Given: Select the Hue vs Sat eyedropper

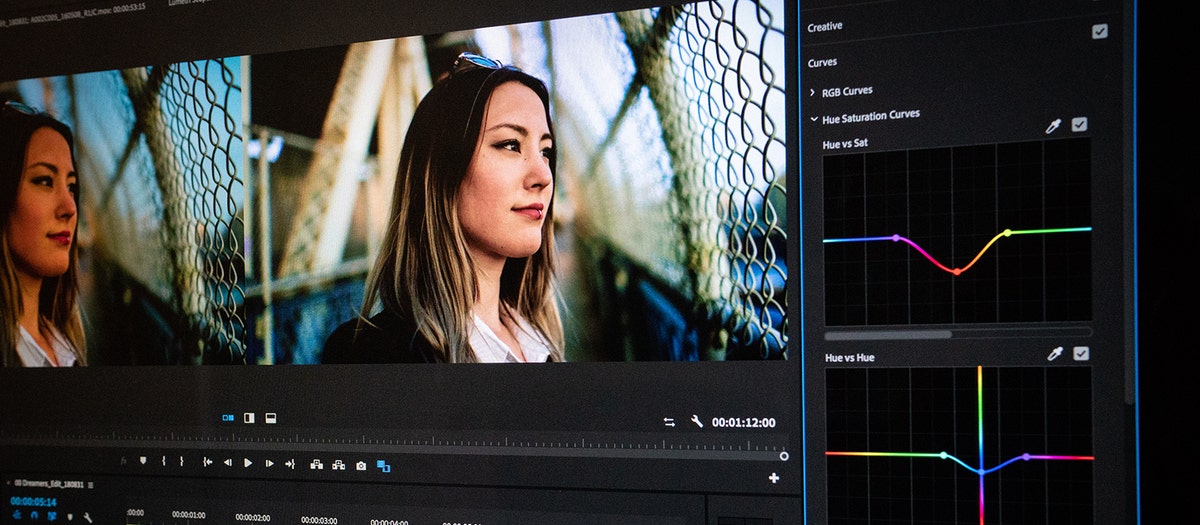Looking at the screenshot, I should point(1053,125).
